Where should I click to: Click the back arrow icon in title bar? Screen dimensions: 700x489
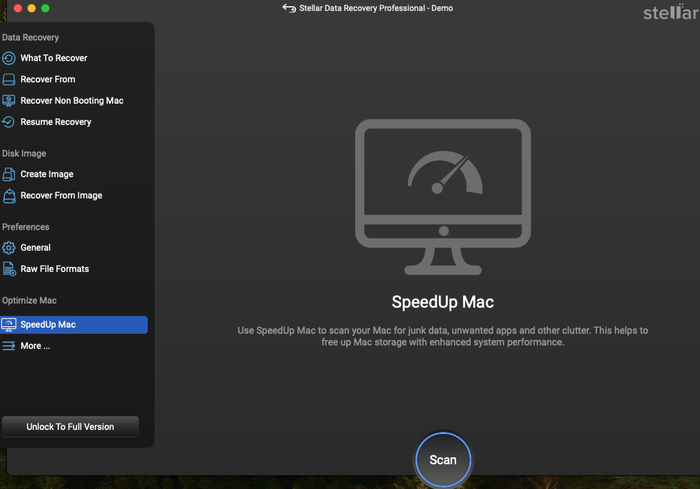289,8
